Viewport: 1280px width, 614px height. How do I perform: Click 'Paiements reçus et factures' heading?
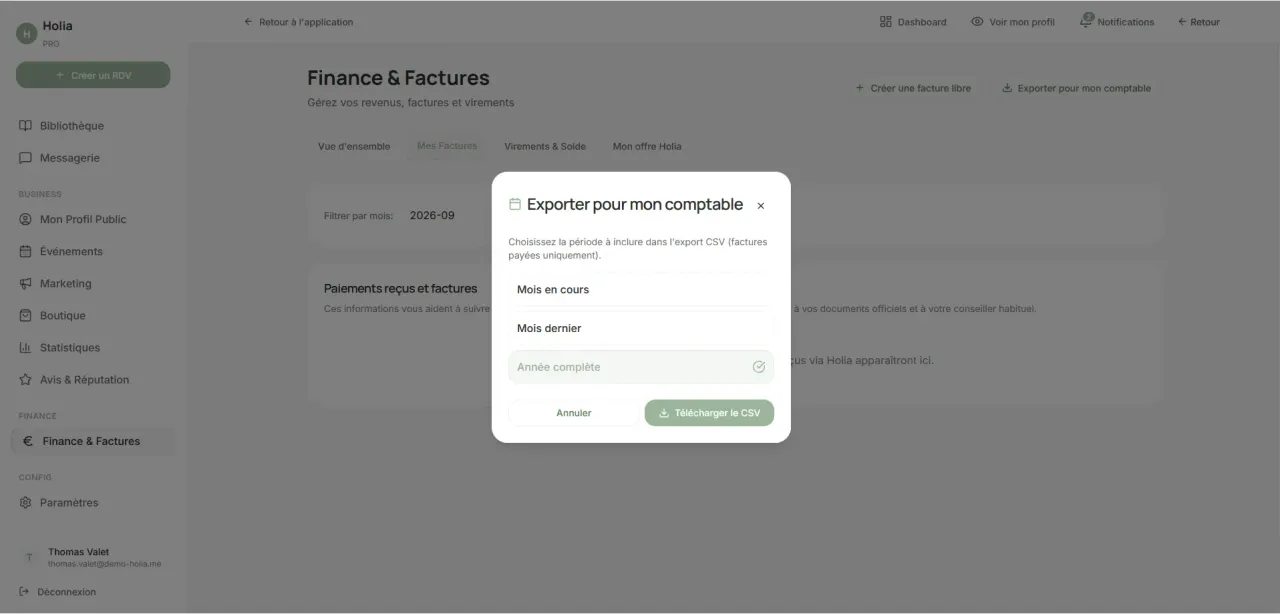pos(400,288)
